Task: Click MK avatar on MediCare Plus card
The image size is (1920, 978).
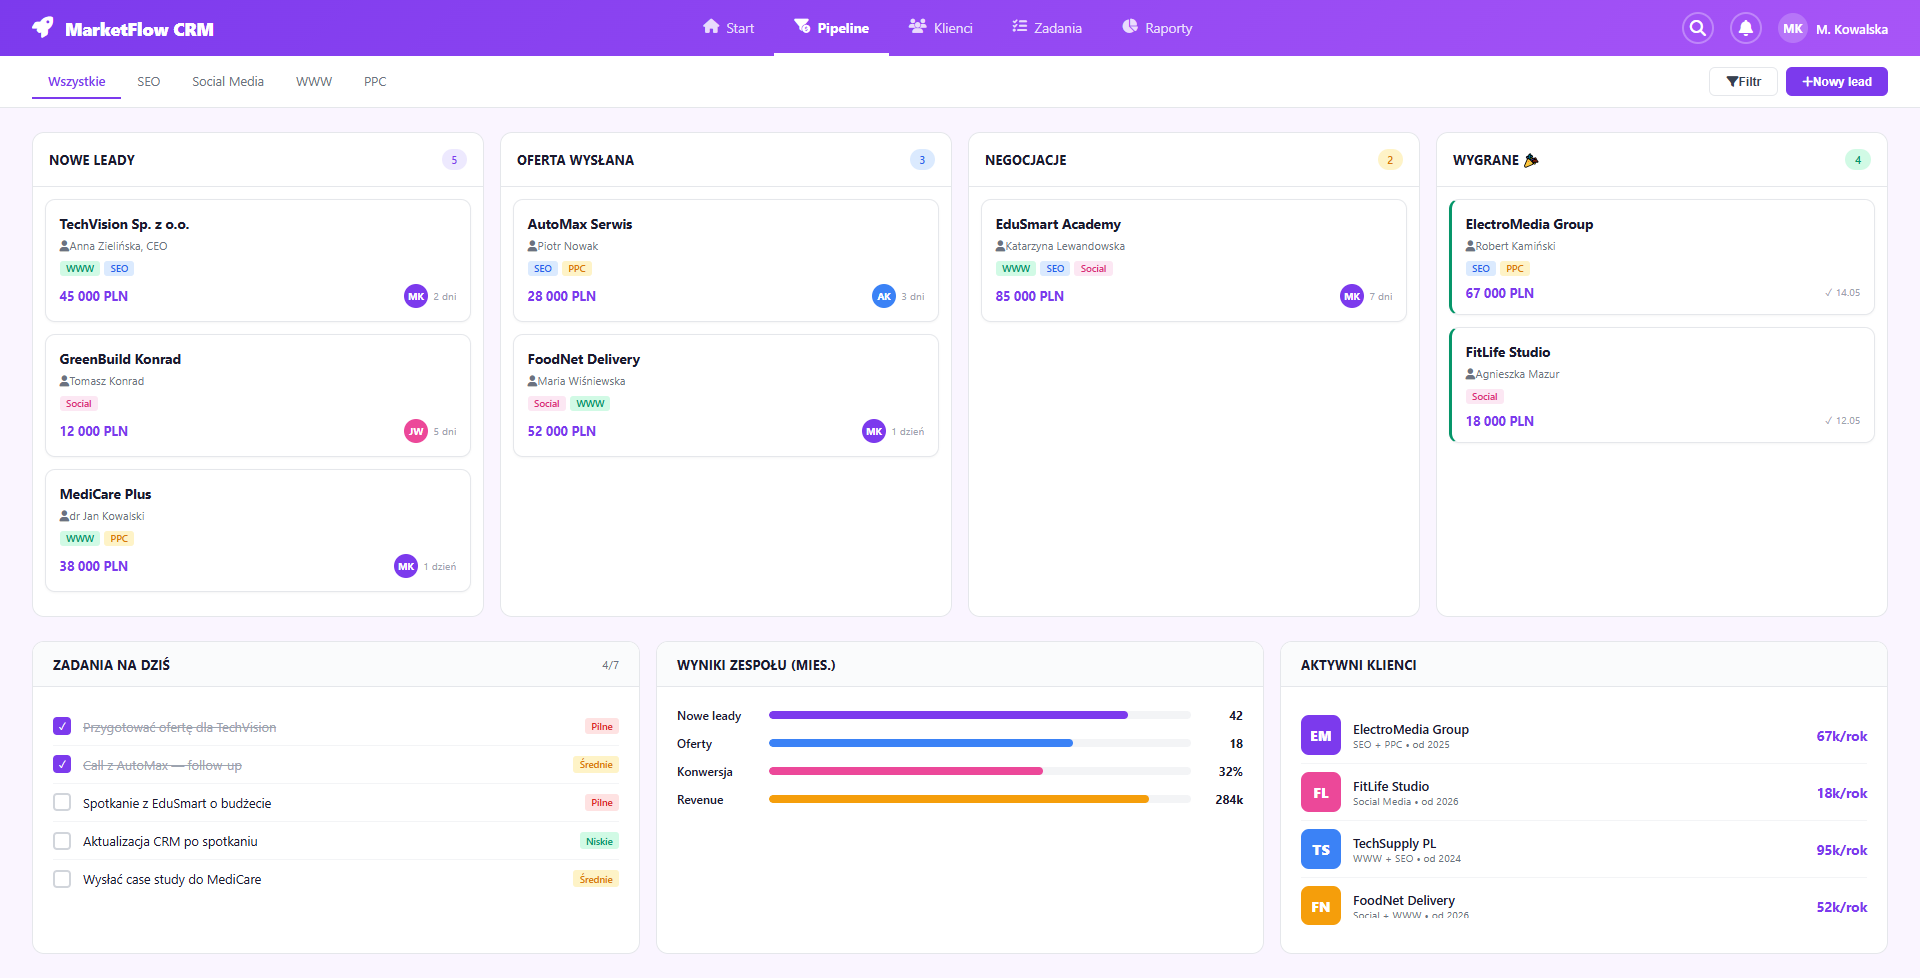Action: (406, 566)
